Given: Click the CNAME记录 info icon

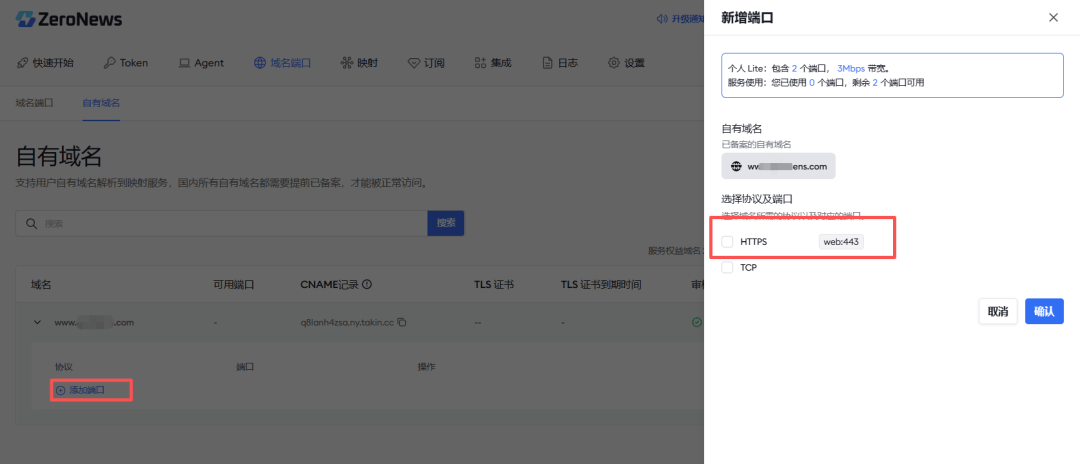Looking at the screenshot, I should pyautogui.click(x=367, y=284).
